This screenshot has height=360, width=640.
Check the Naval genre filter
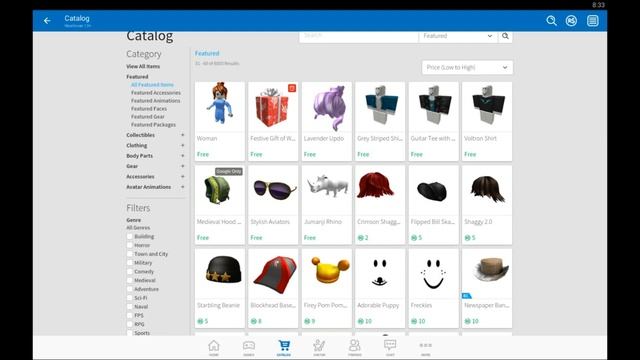(130, 307)
